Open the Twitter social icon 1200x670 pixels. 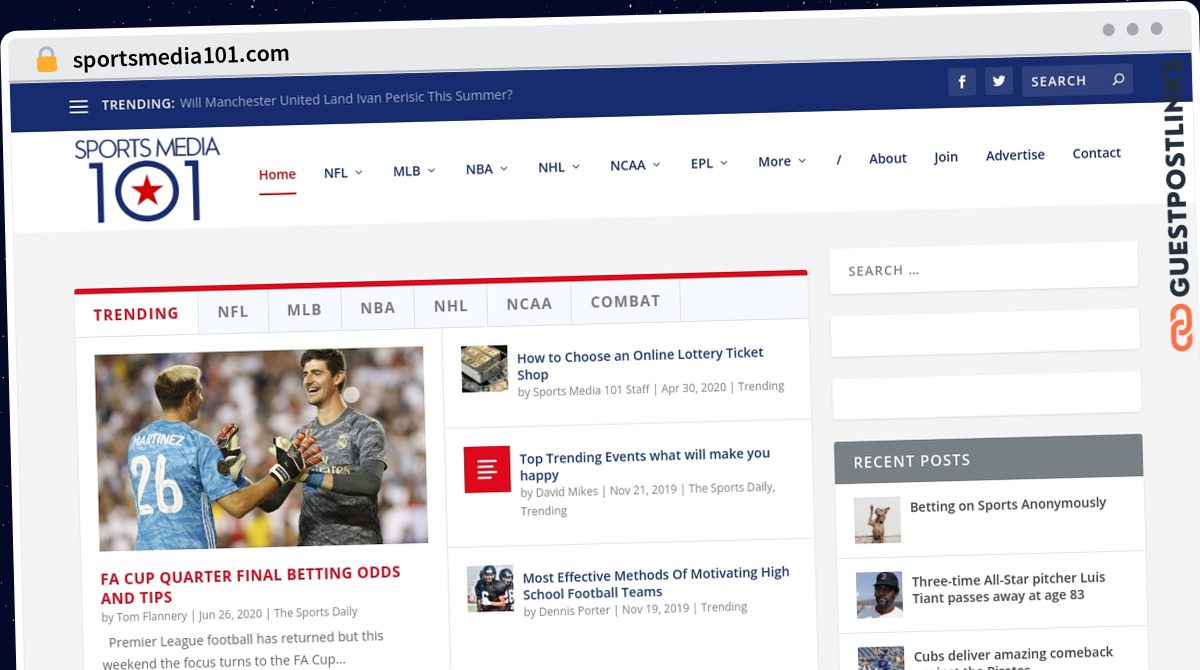[x=999, y=81]
